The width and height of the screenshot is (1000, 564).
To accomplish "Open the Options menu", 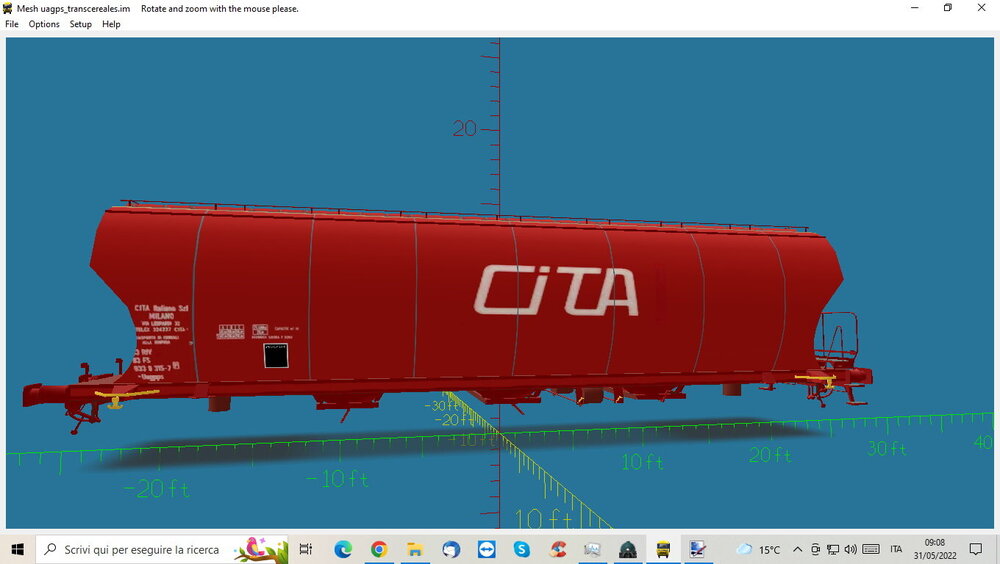I will pos(44,24).
